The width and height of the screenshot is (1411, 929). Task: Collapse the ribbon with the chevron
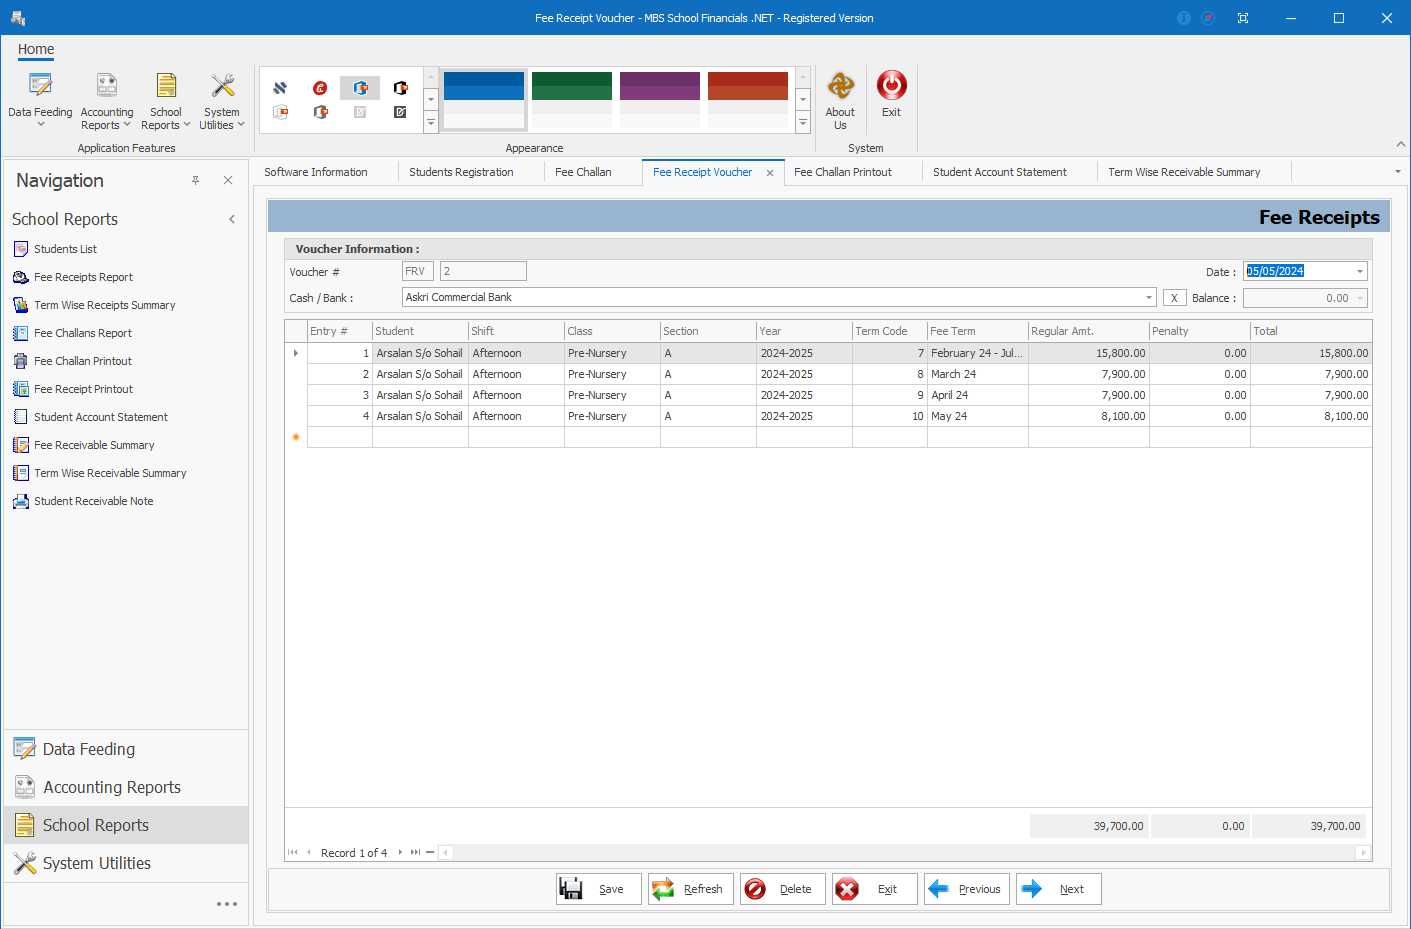point(1401,145)
